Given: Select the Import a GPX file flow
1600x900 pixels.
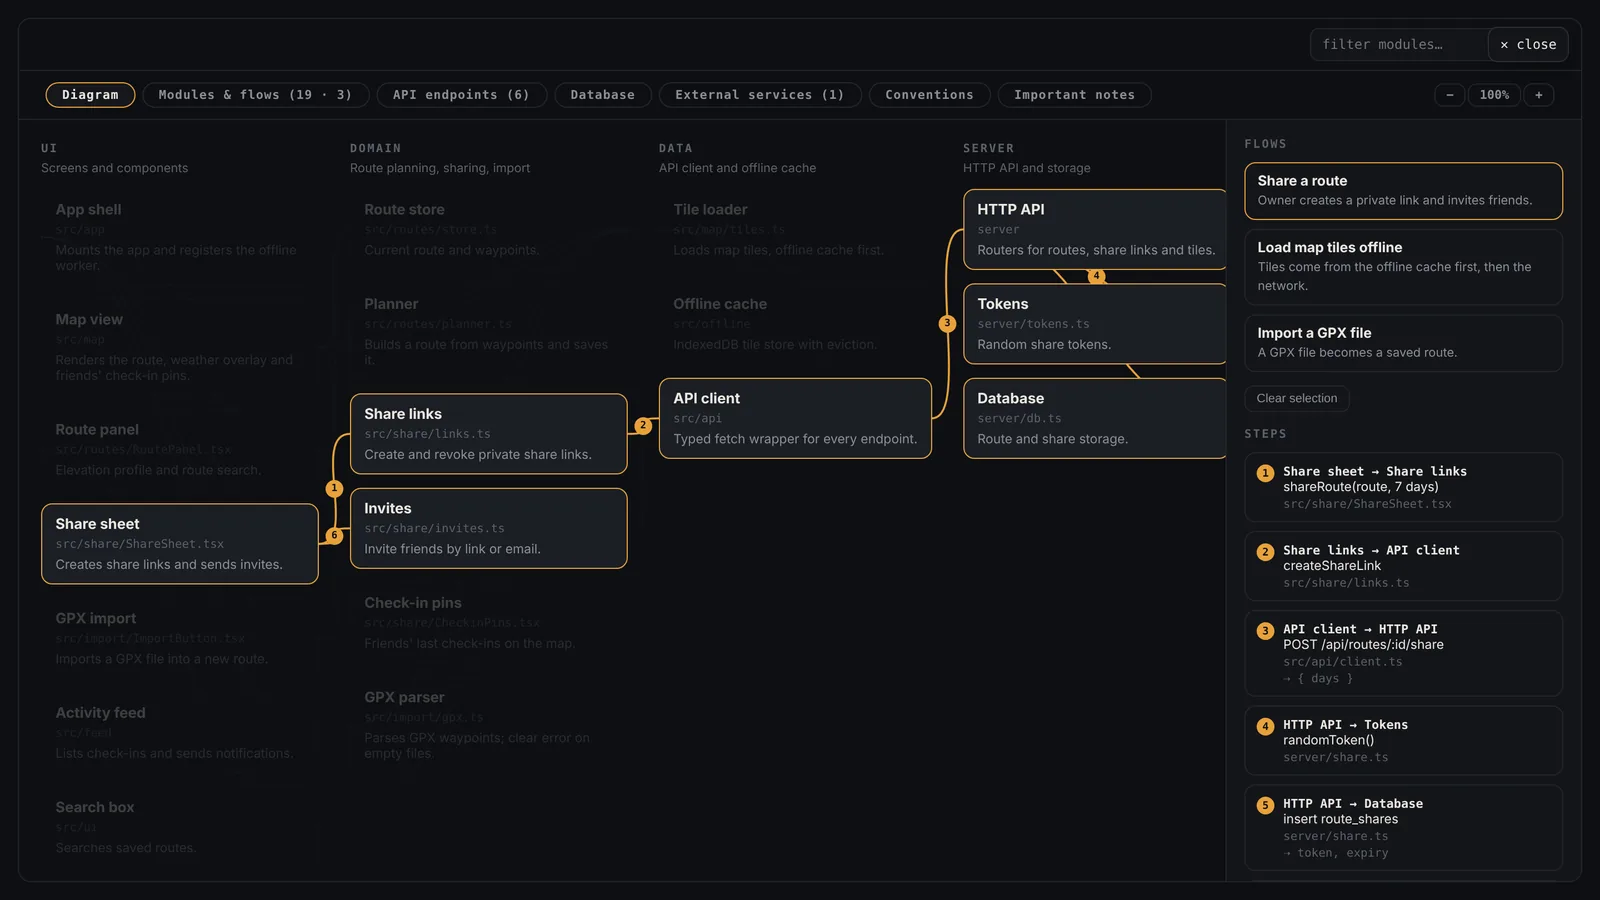Looking at the screenshot, I should click(x=1403, y=343).
